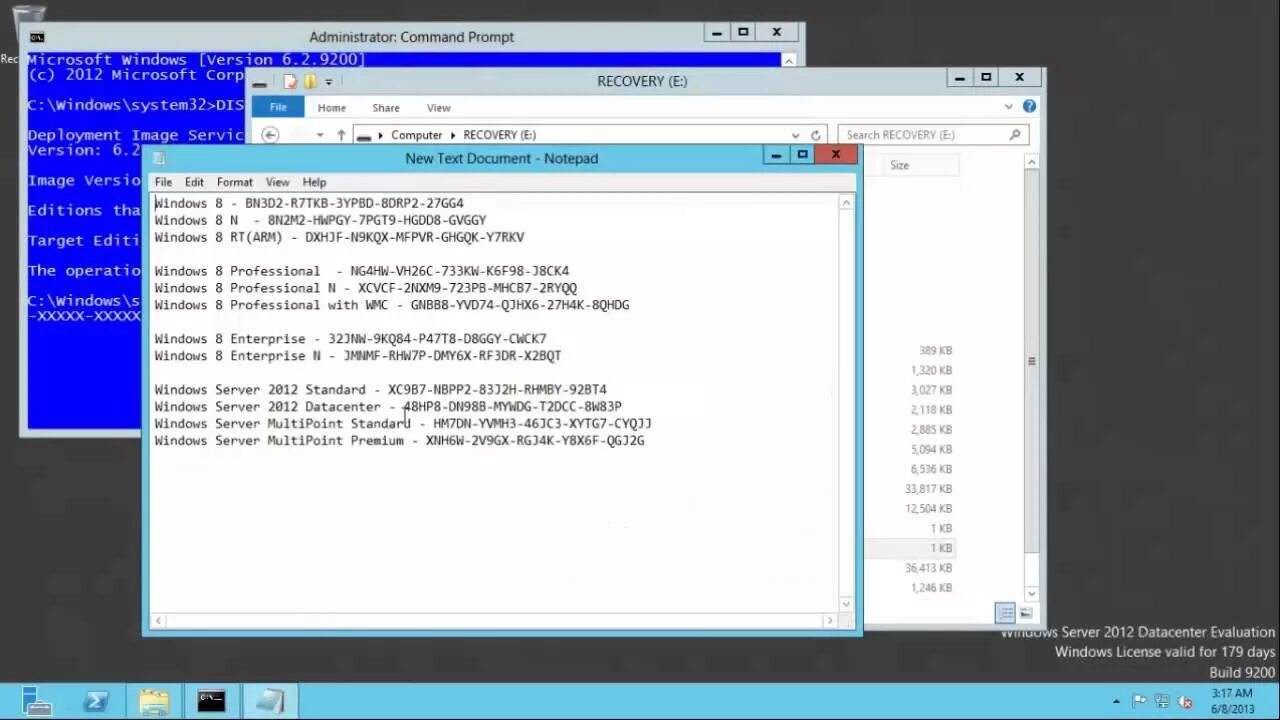Screen dimensions: 1280x720
Task: Click the search magnifier icon in Explorer
Action: [x=1015, y=135]
